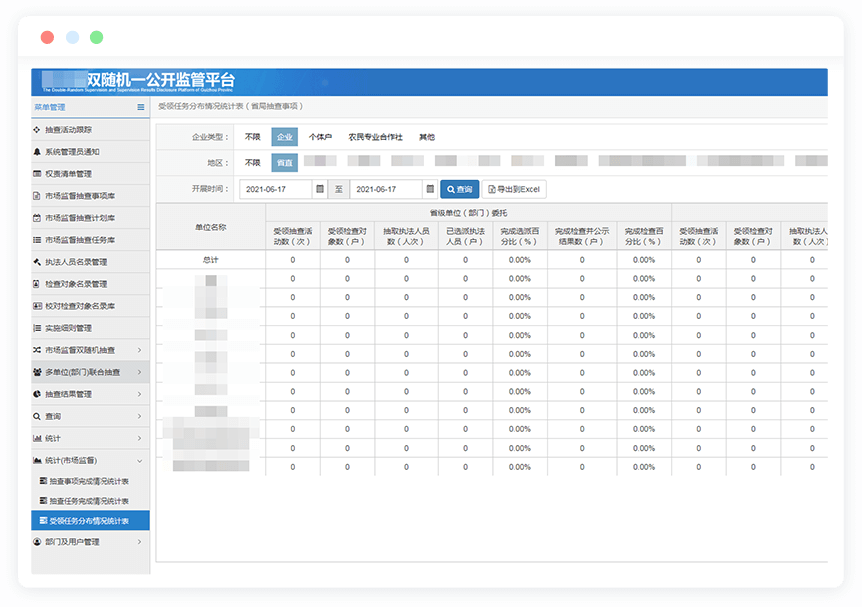Collapse the sidebar using the hamburger icon

(141, 107)
